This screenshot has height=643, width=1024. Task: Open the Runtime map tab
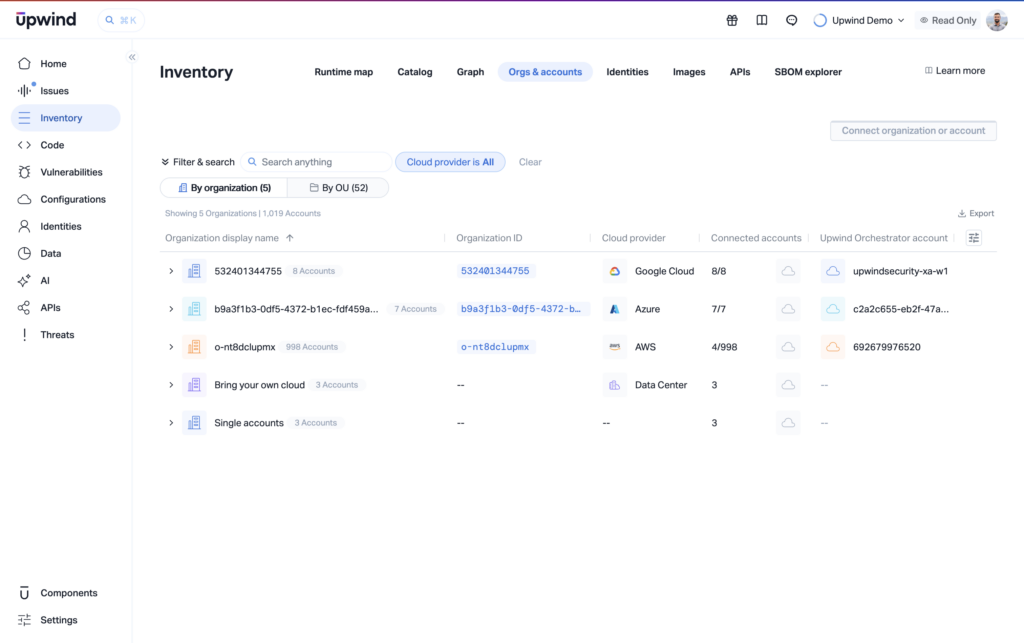click(x=343, y=72)
